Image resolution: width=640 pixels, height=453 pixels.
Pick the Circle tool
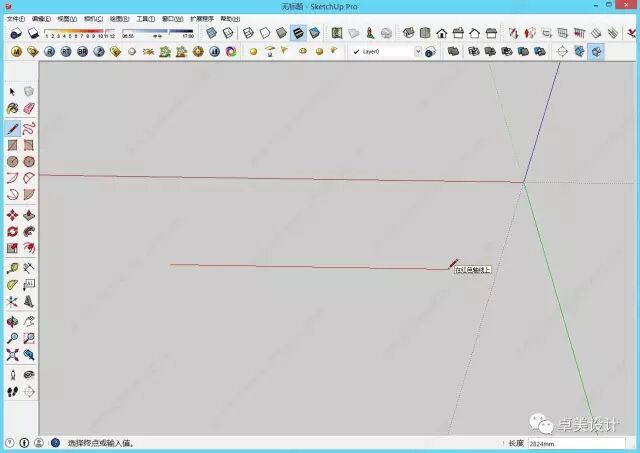[x=12, y=162]
